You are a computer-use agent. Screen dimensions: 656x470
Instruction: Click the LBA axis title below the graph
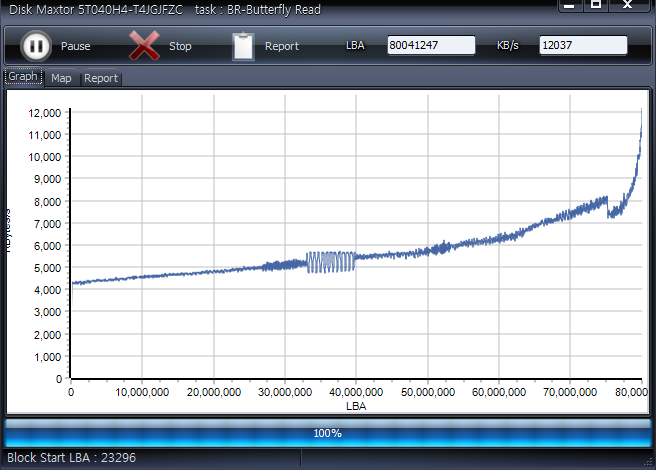(x=356, y=406)
